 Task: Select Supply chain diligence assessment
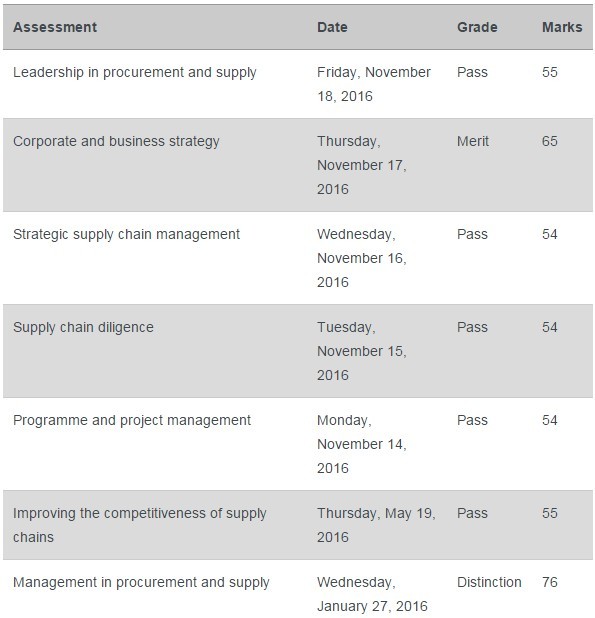(x=83, y=328)
